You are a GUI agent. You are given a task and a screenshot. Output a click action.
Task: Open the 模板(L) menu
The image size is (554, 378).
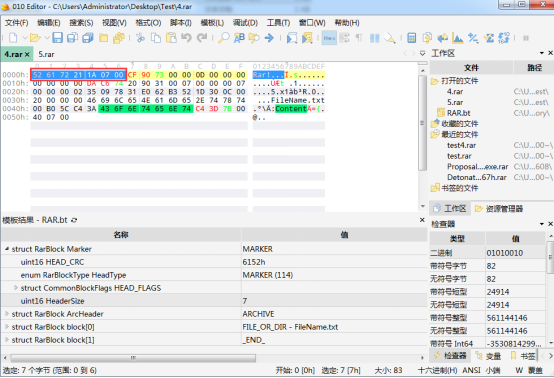(212, 23)
